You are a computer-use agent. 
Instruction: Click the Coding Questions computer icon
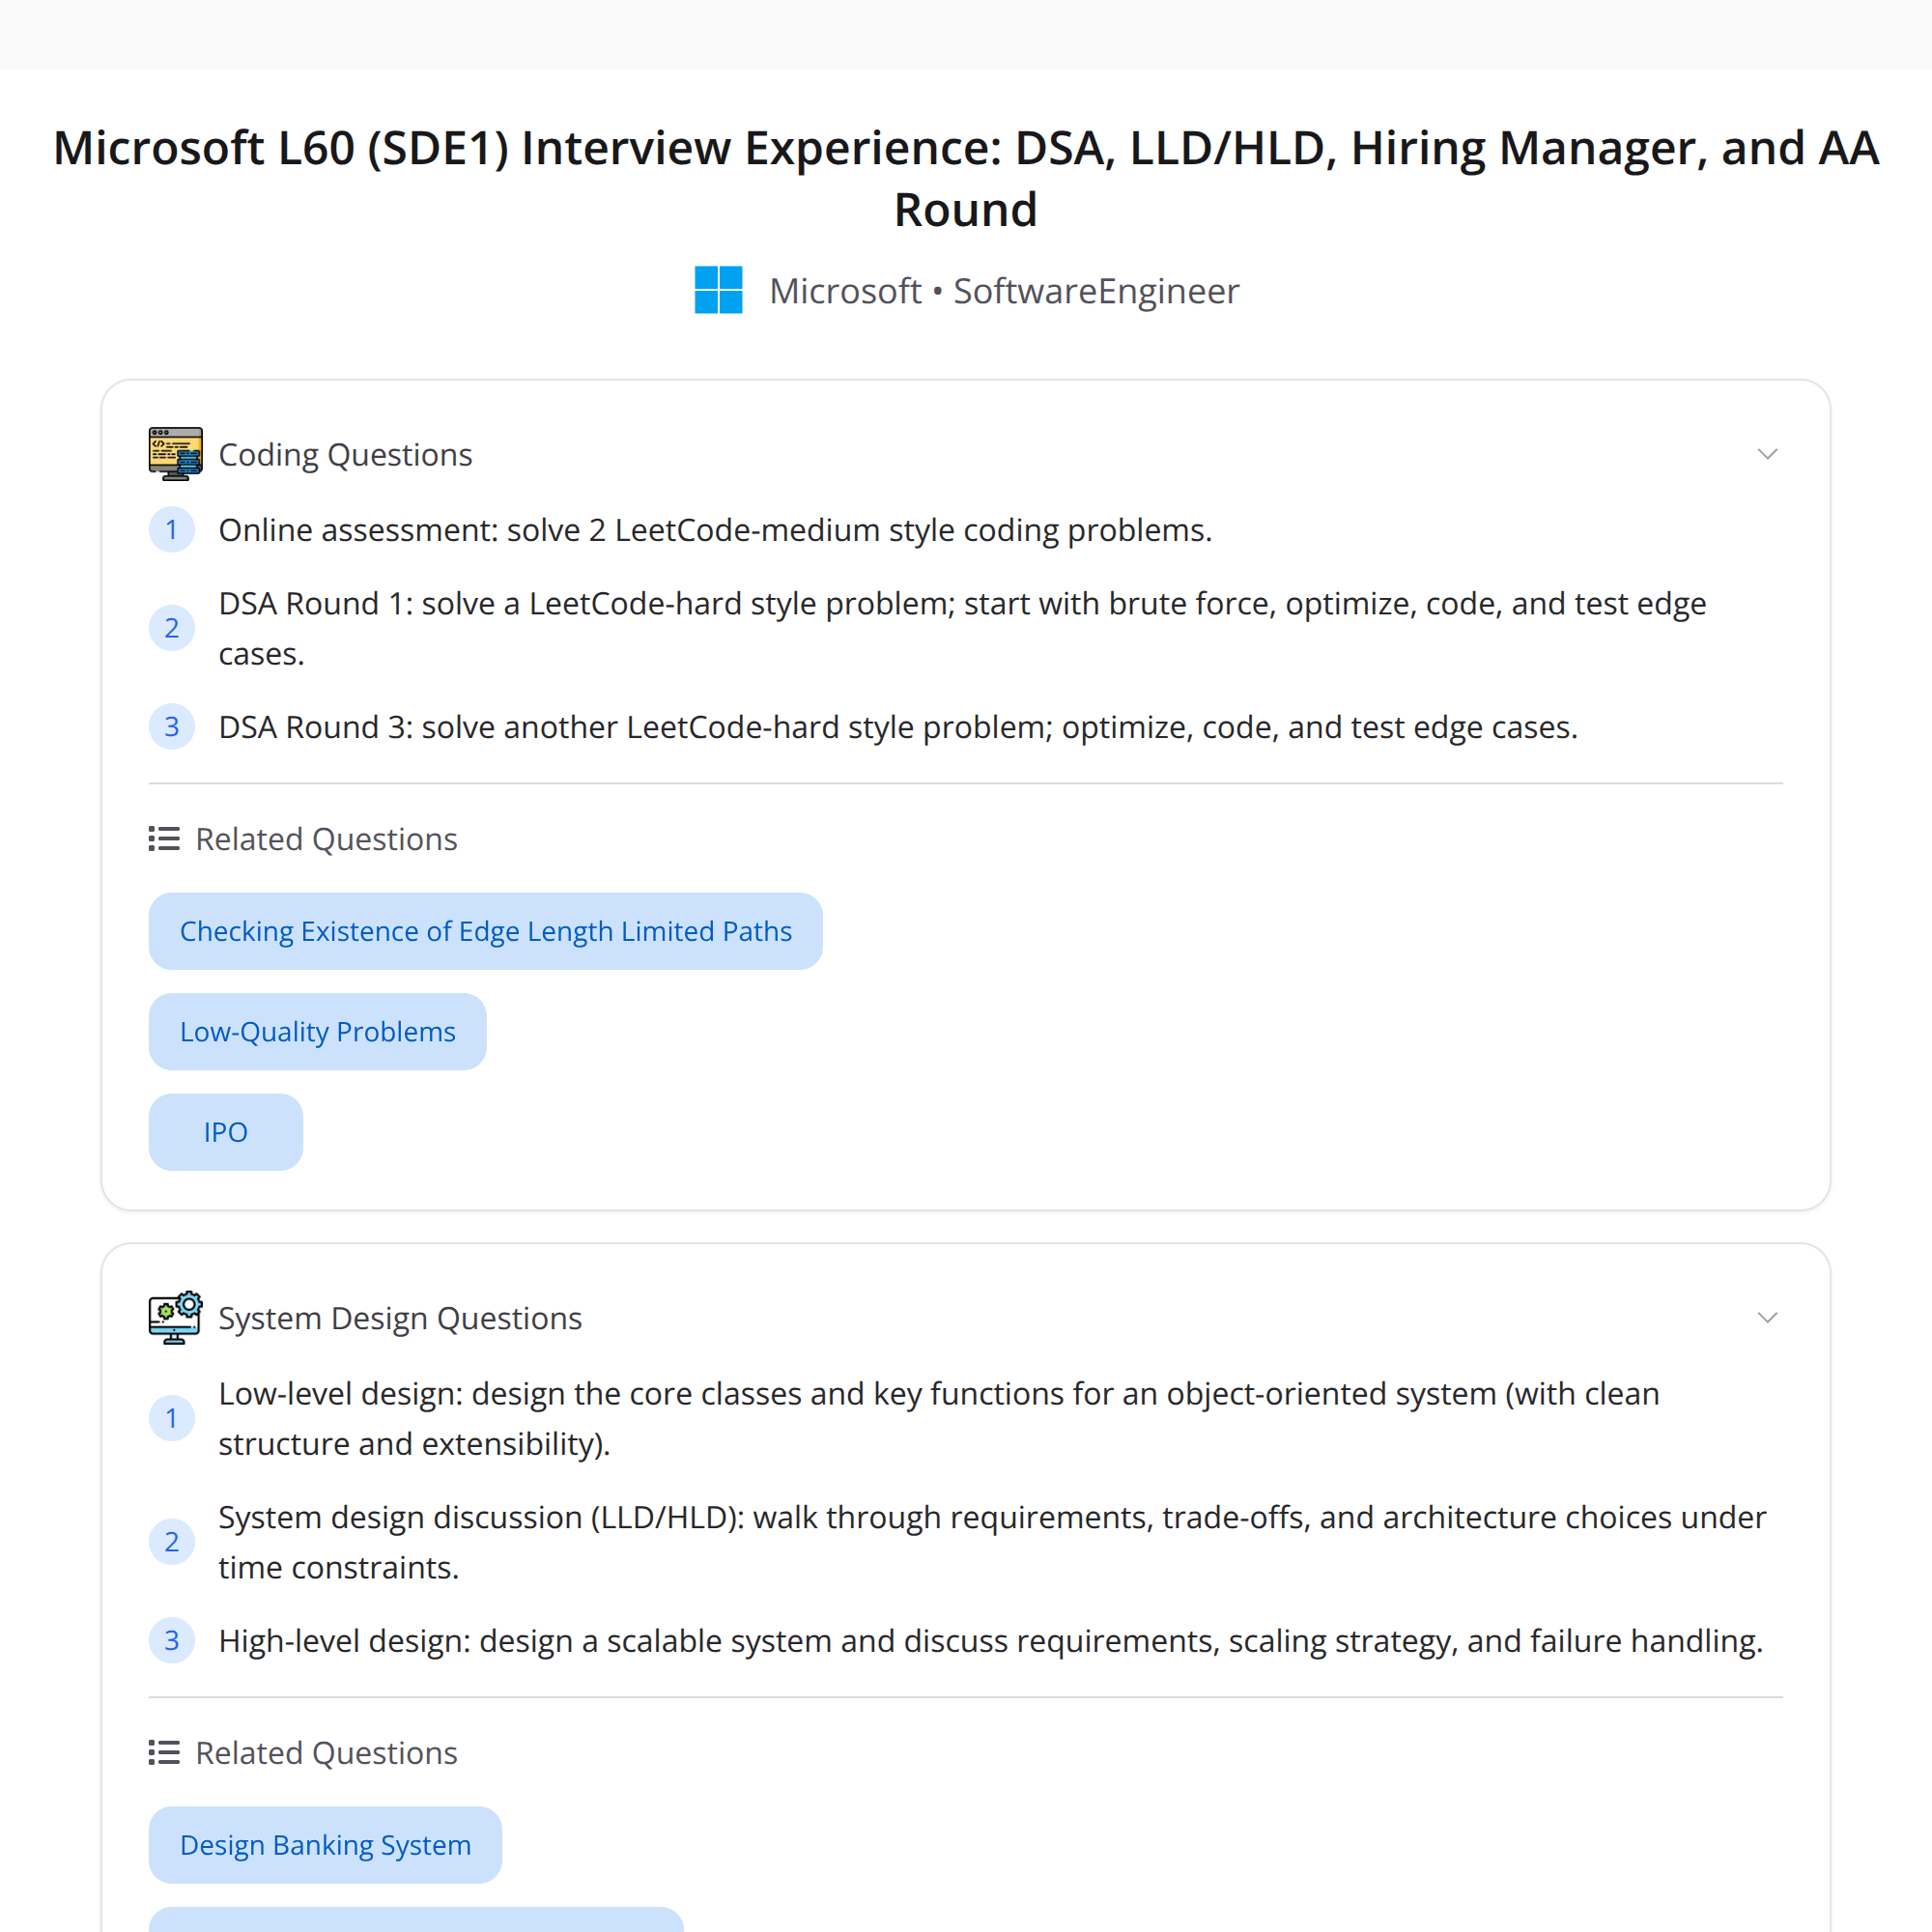[175, 454]
